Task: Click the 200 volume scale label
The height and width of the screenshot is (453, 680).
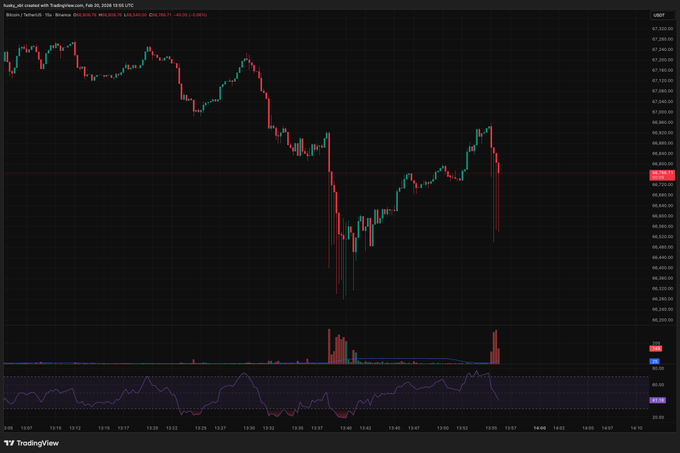Action: pos(656,343)
